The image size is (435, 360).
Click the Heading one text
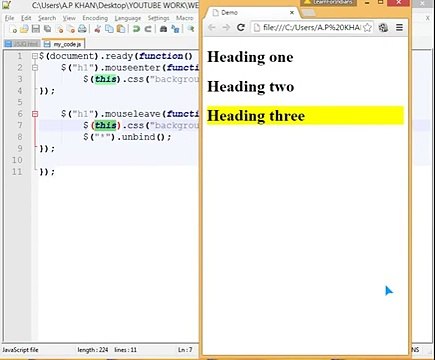250,57
